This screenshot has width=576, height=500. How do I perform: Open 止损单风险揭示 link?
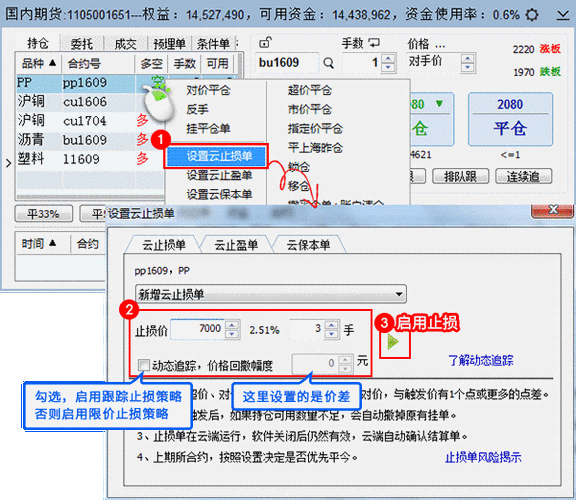483,457
